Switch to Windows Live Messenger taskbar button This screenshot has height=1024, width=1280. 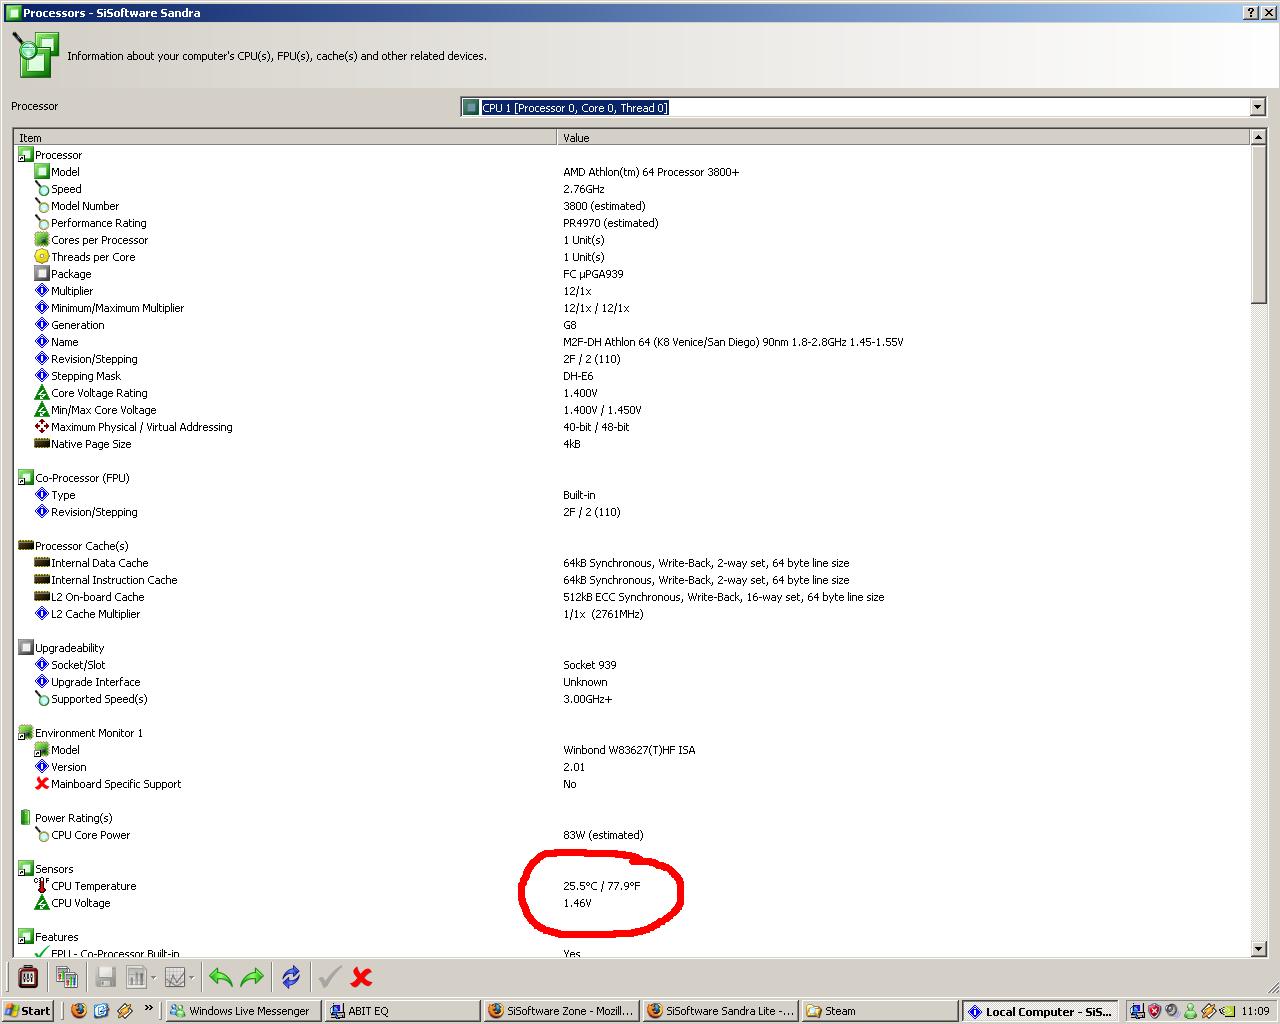pos(243,1011)
